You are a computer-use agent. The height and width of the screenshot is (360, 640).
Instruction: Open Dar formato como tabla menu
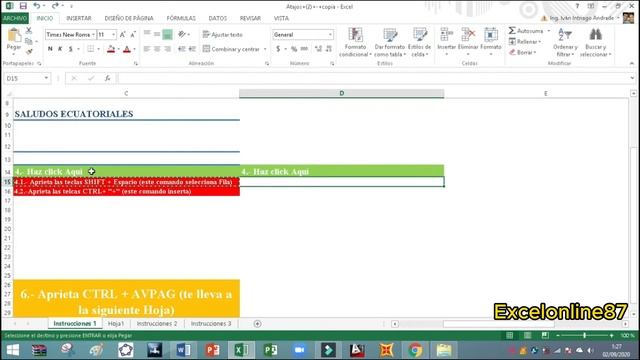point(390,42)
